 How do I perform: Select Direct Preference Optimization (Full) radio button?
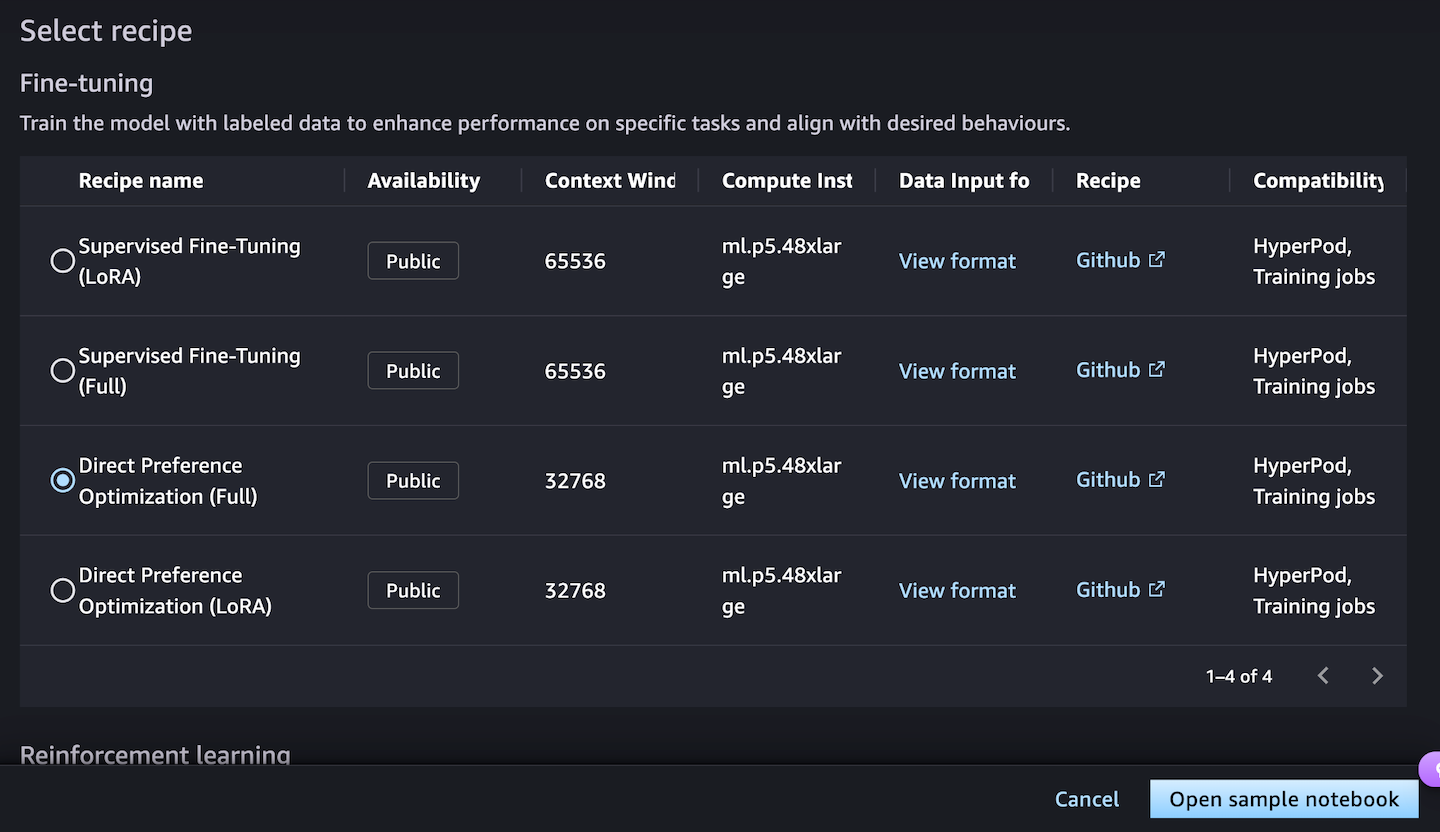tap(63, 481)
